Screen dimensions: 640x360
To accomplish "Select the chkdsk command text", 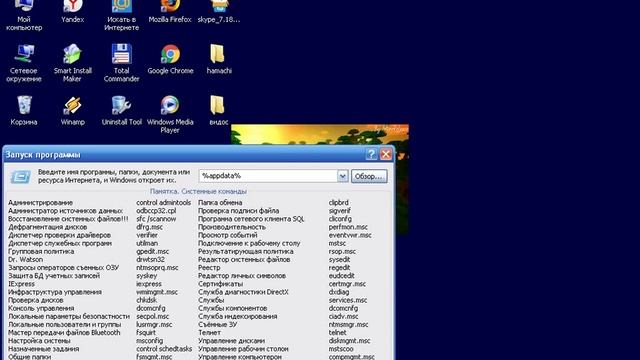I will (x=147, y=300).
